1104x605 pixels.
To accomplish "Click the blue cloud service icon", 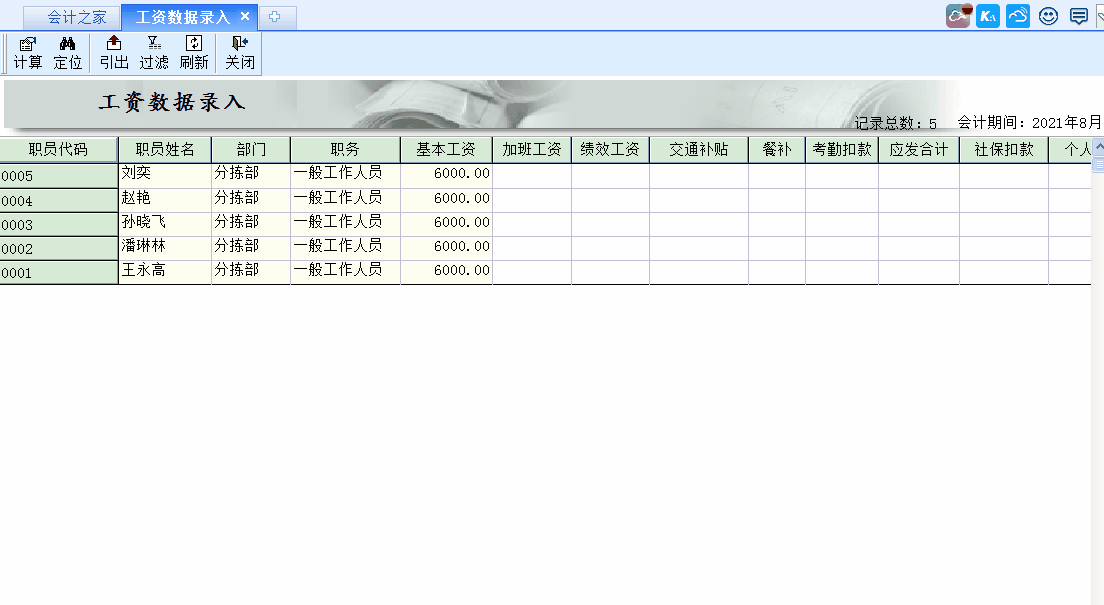I will point(1018,16).
